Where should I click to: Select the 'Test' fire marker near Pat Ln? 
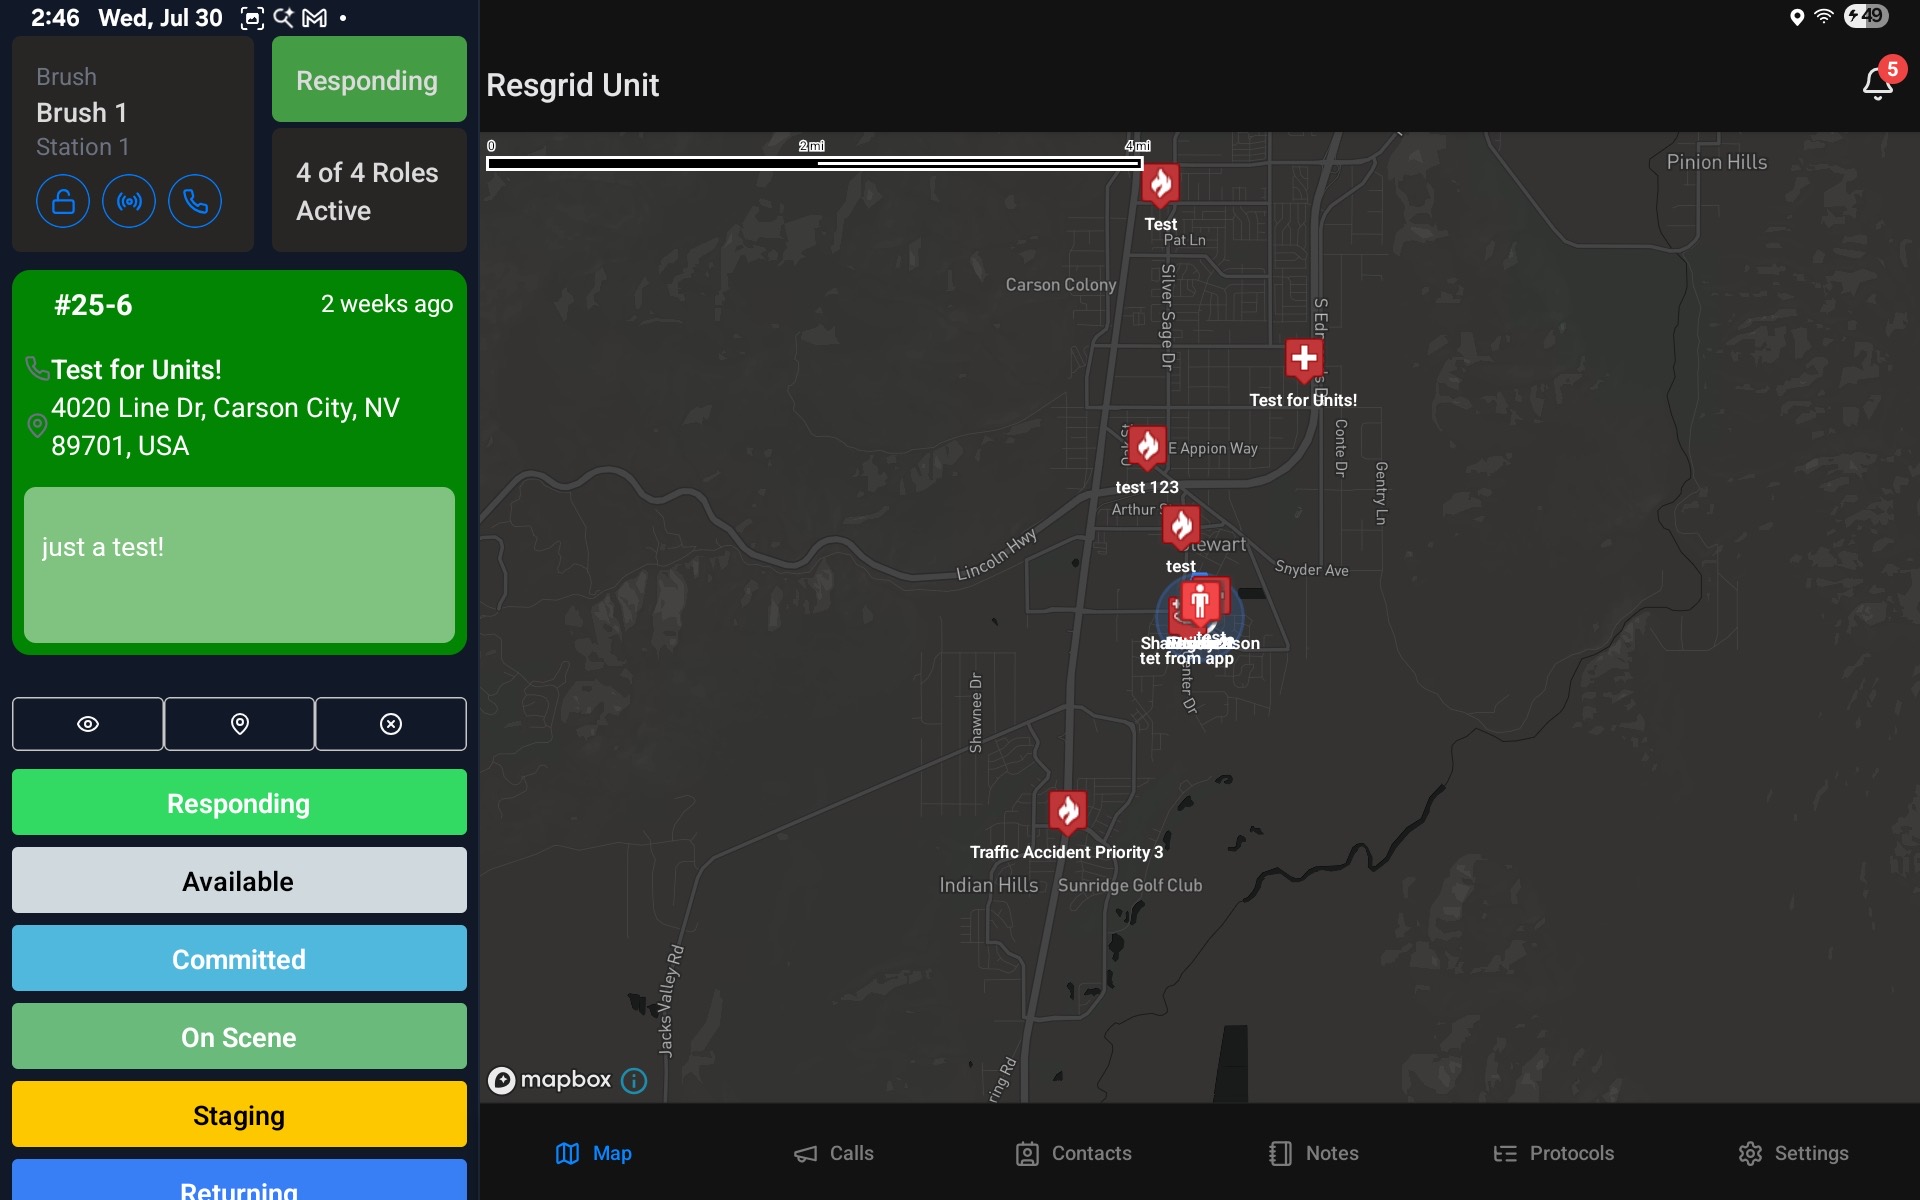tap(1161, 185)
